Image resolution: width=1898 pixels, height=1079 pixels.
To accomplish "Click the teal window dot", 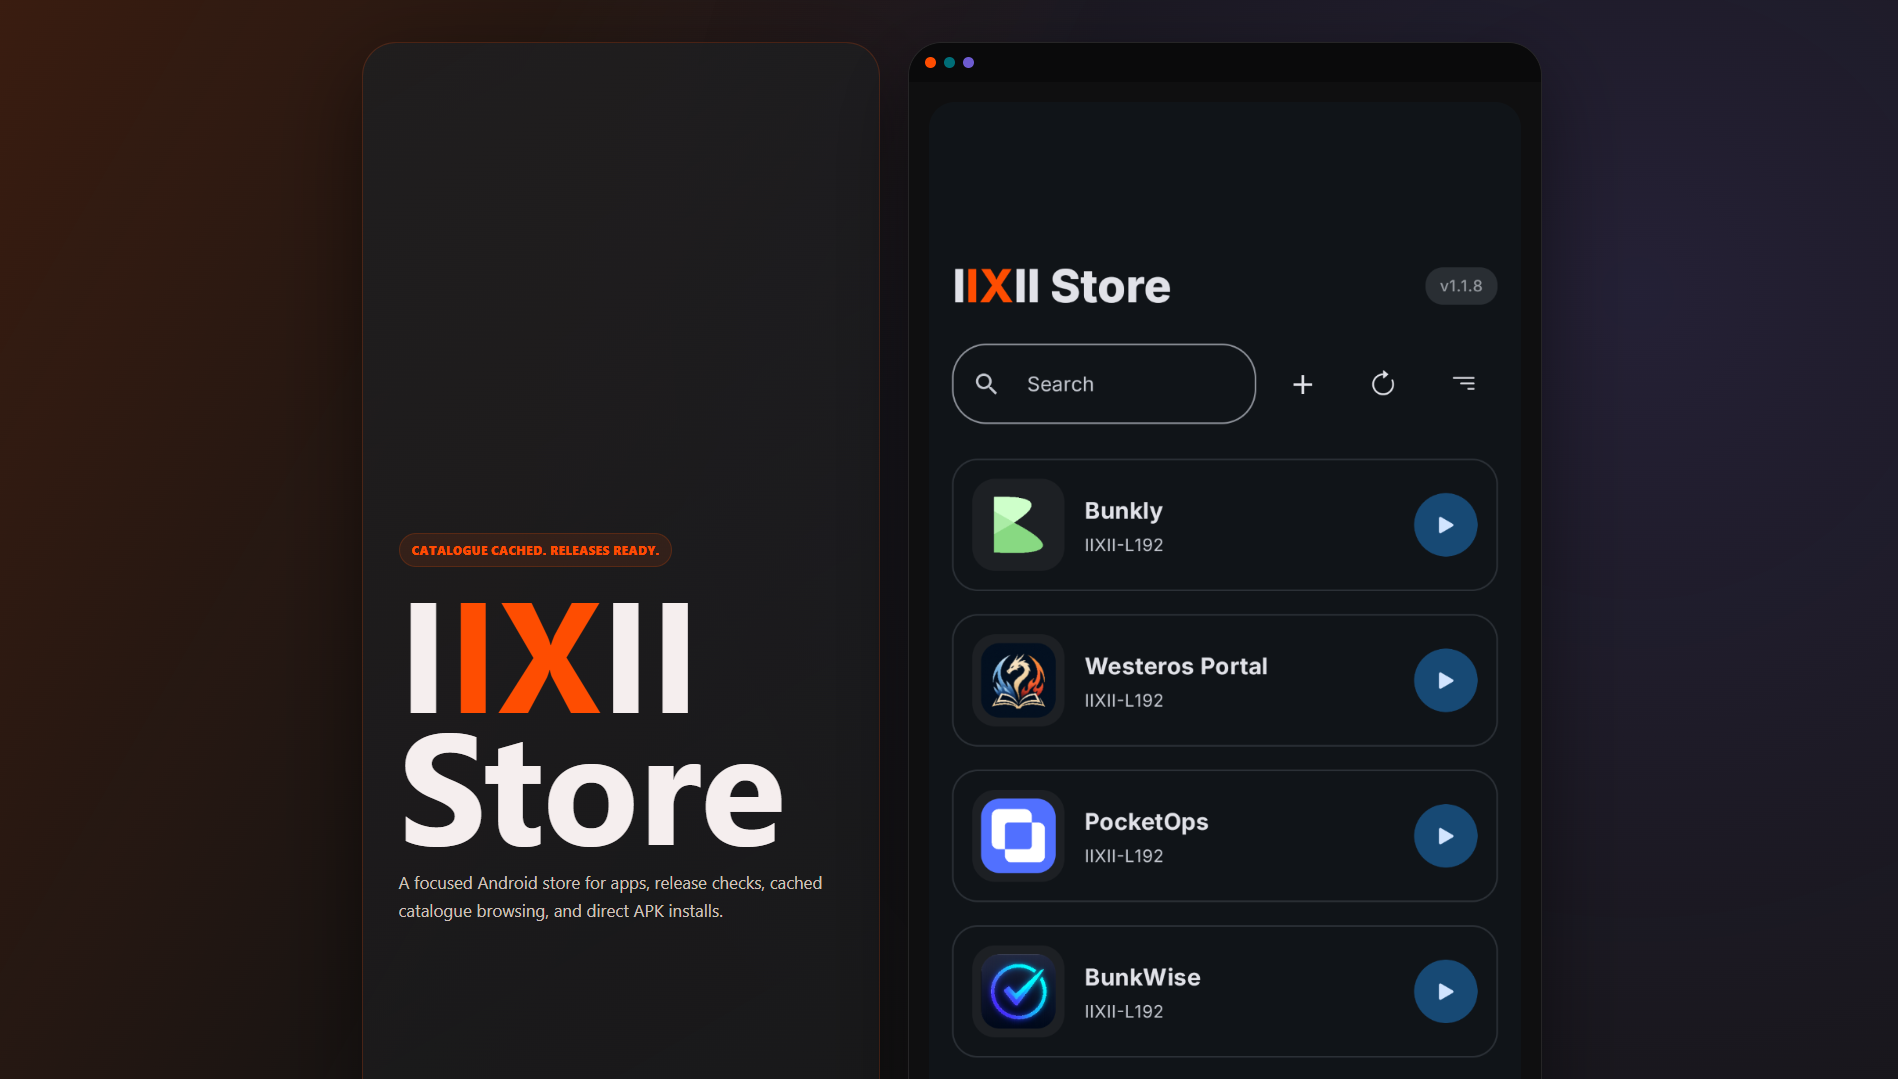I will pos(950,62).
